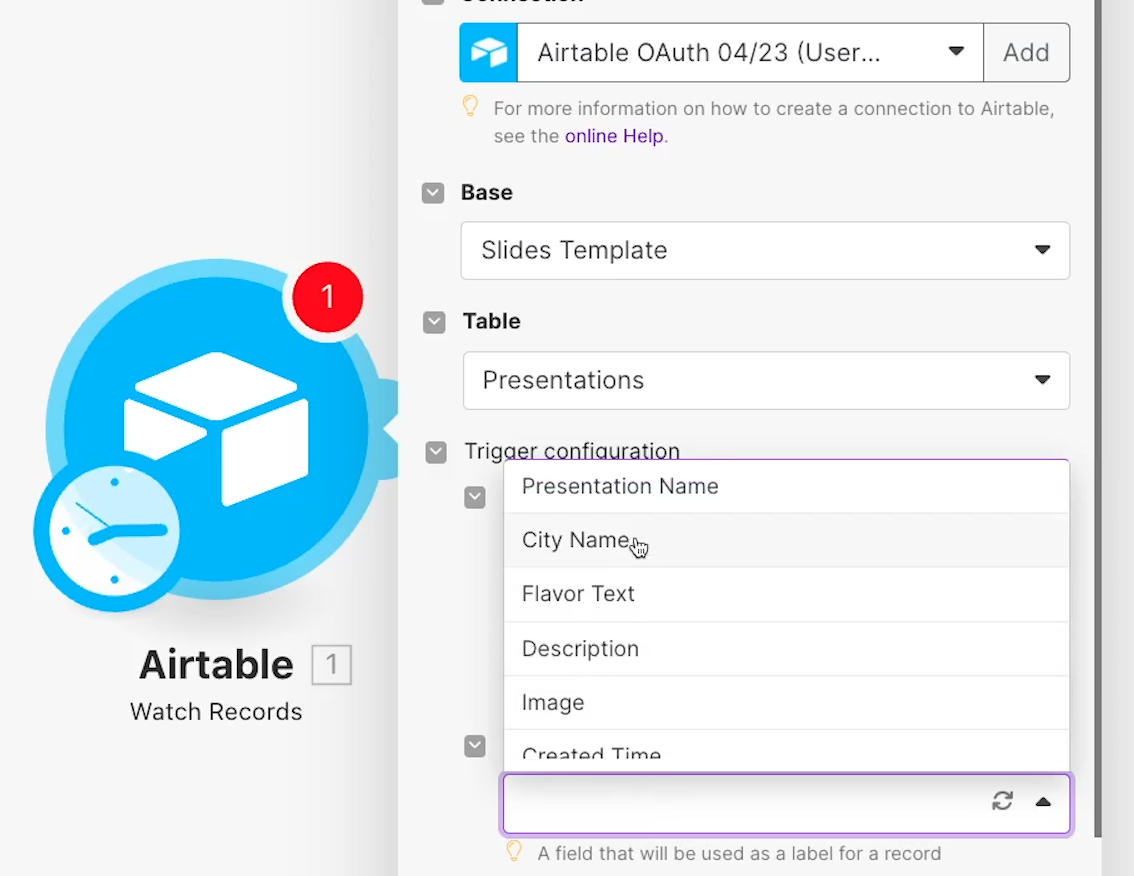Click the Add connection button
Viewport: 1134px width, 876px height.
[x=1026, y=53]
